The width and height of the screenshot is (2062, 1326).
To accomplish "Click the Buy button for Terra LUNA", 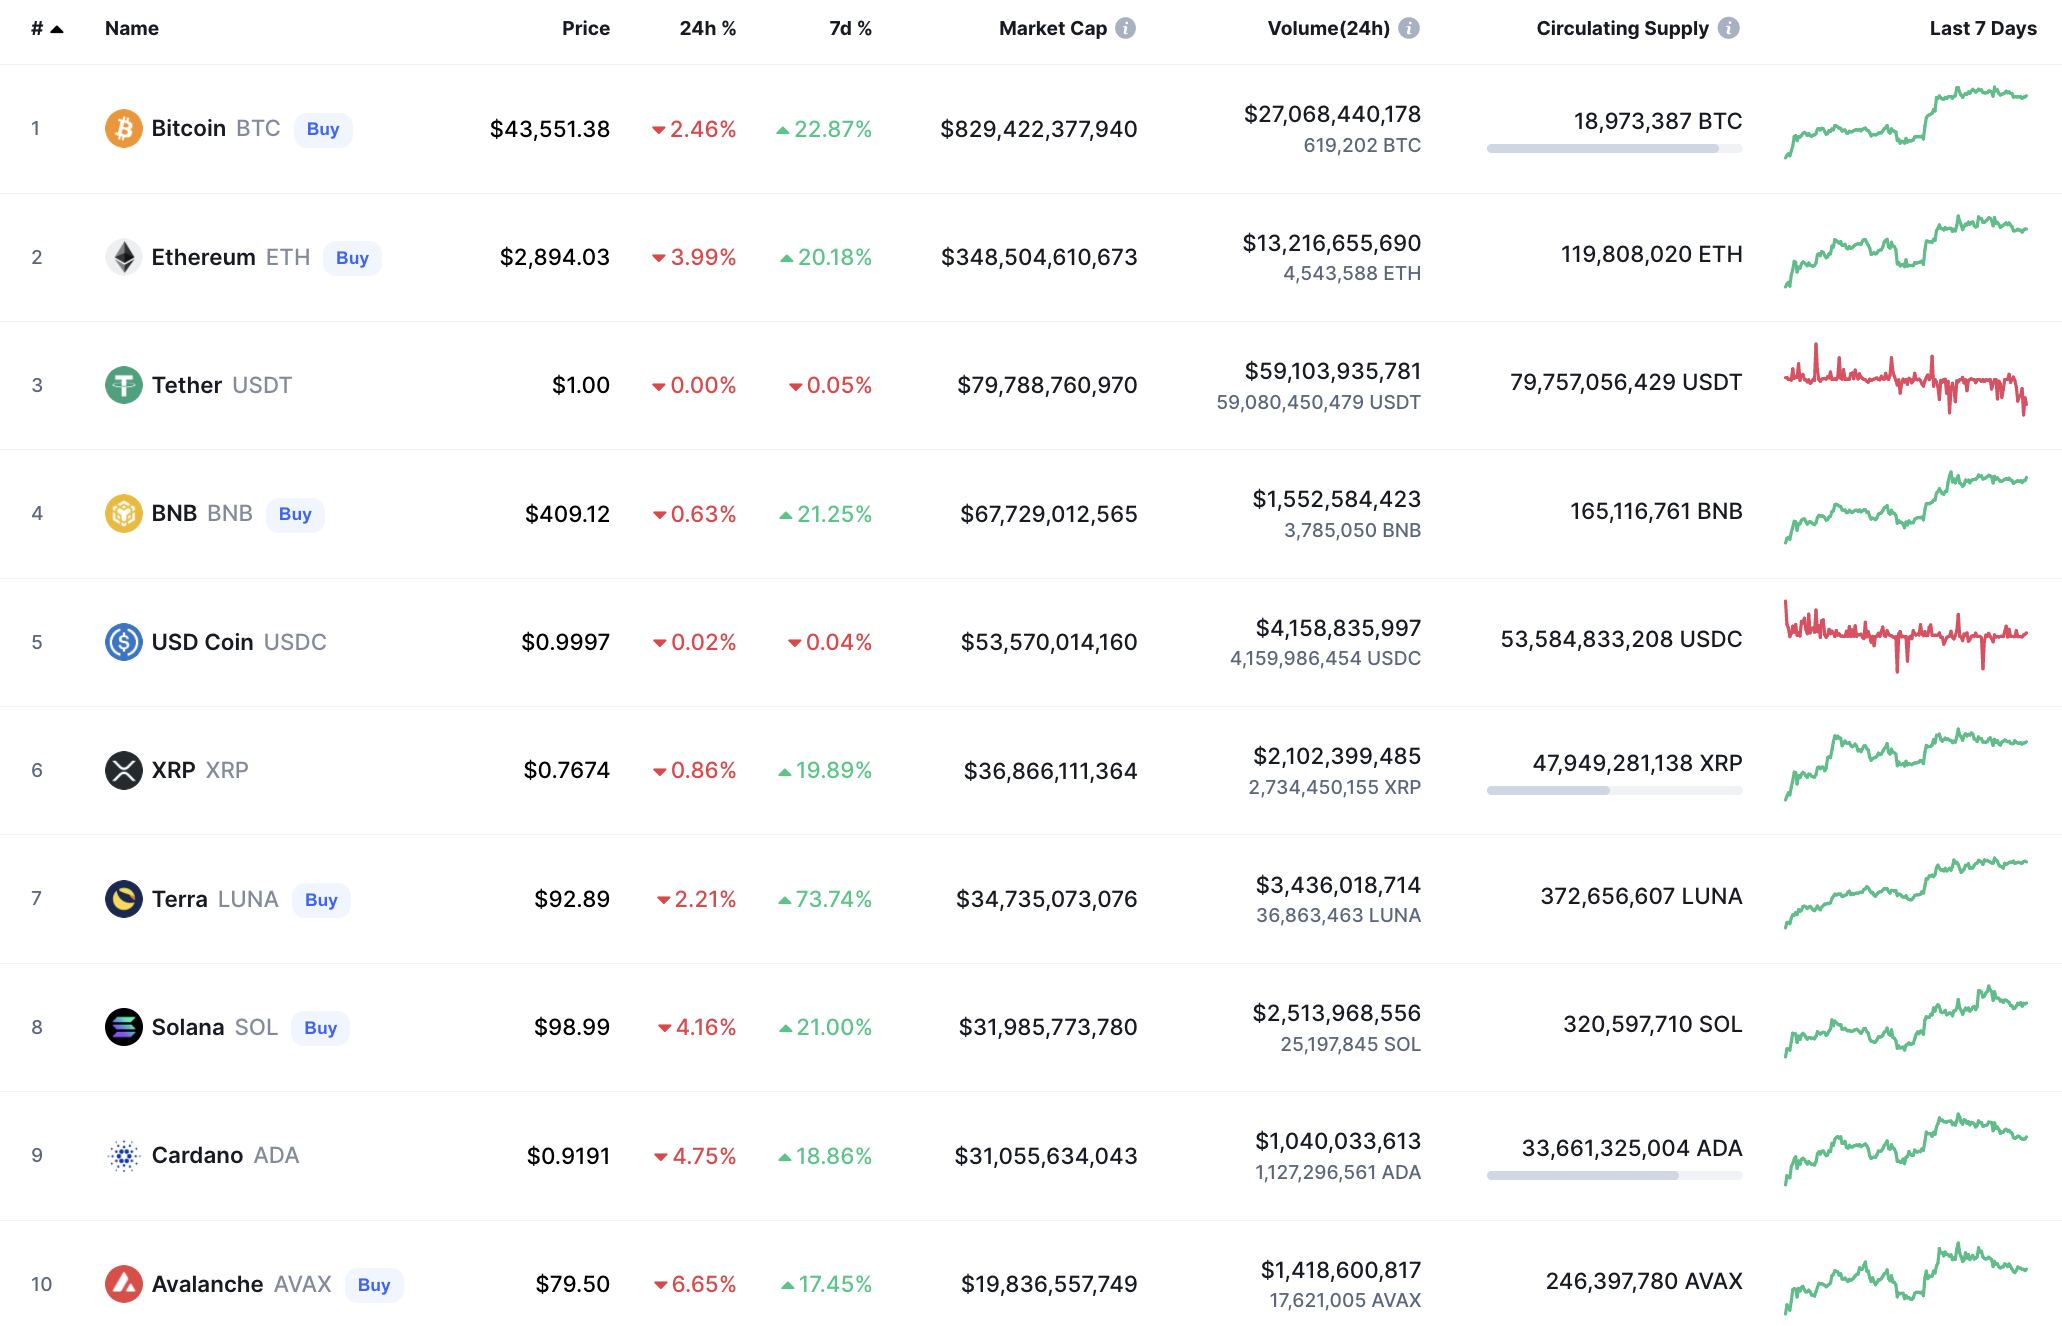I will [x=320, y=899].
